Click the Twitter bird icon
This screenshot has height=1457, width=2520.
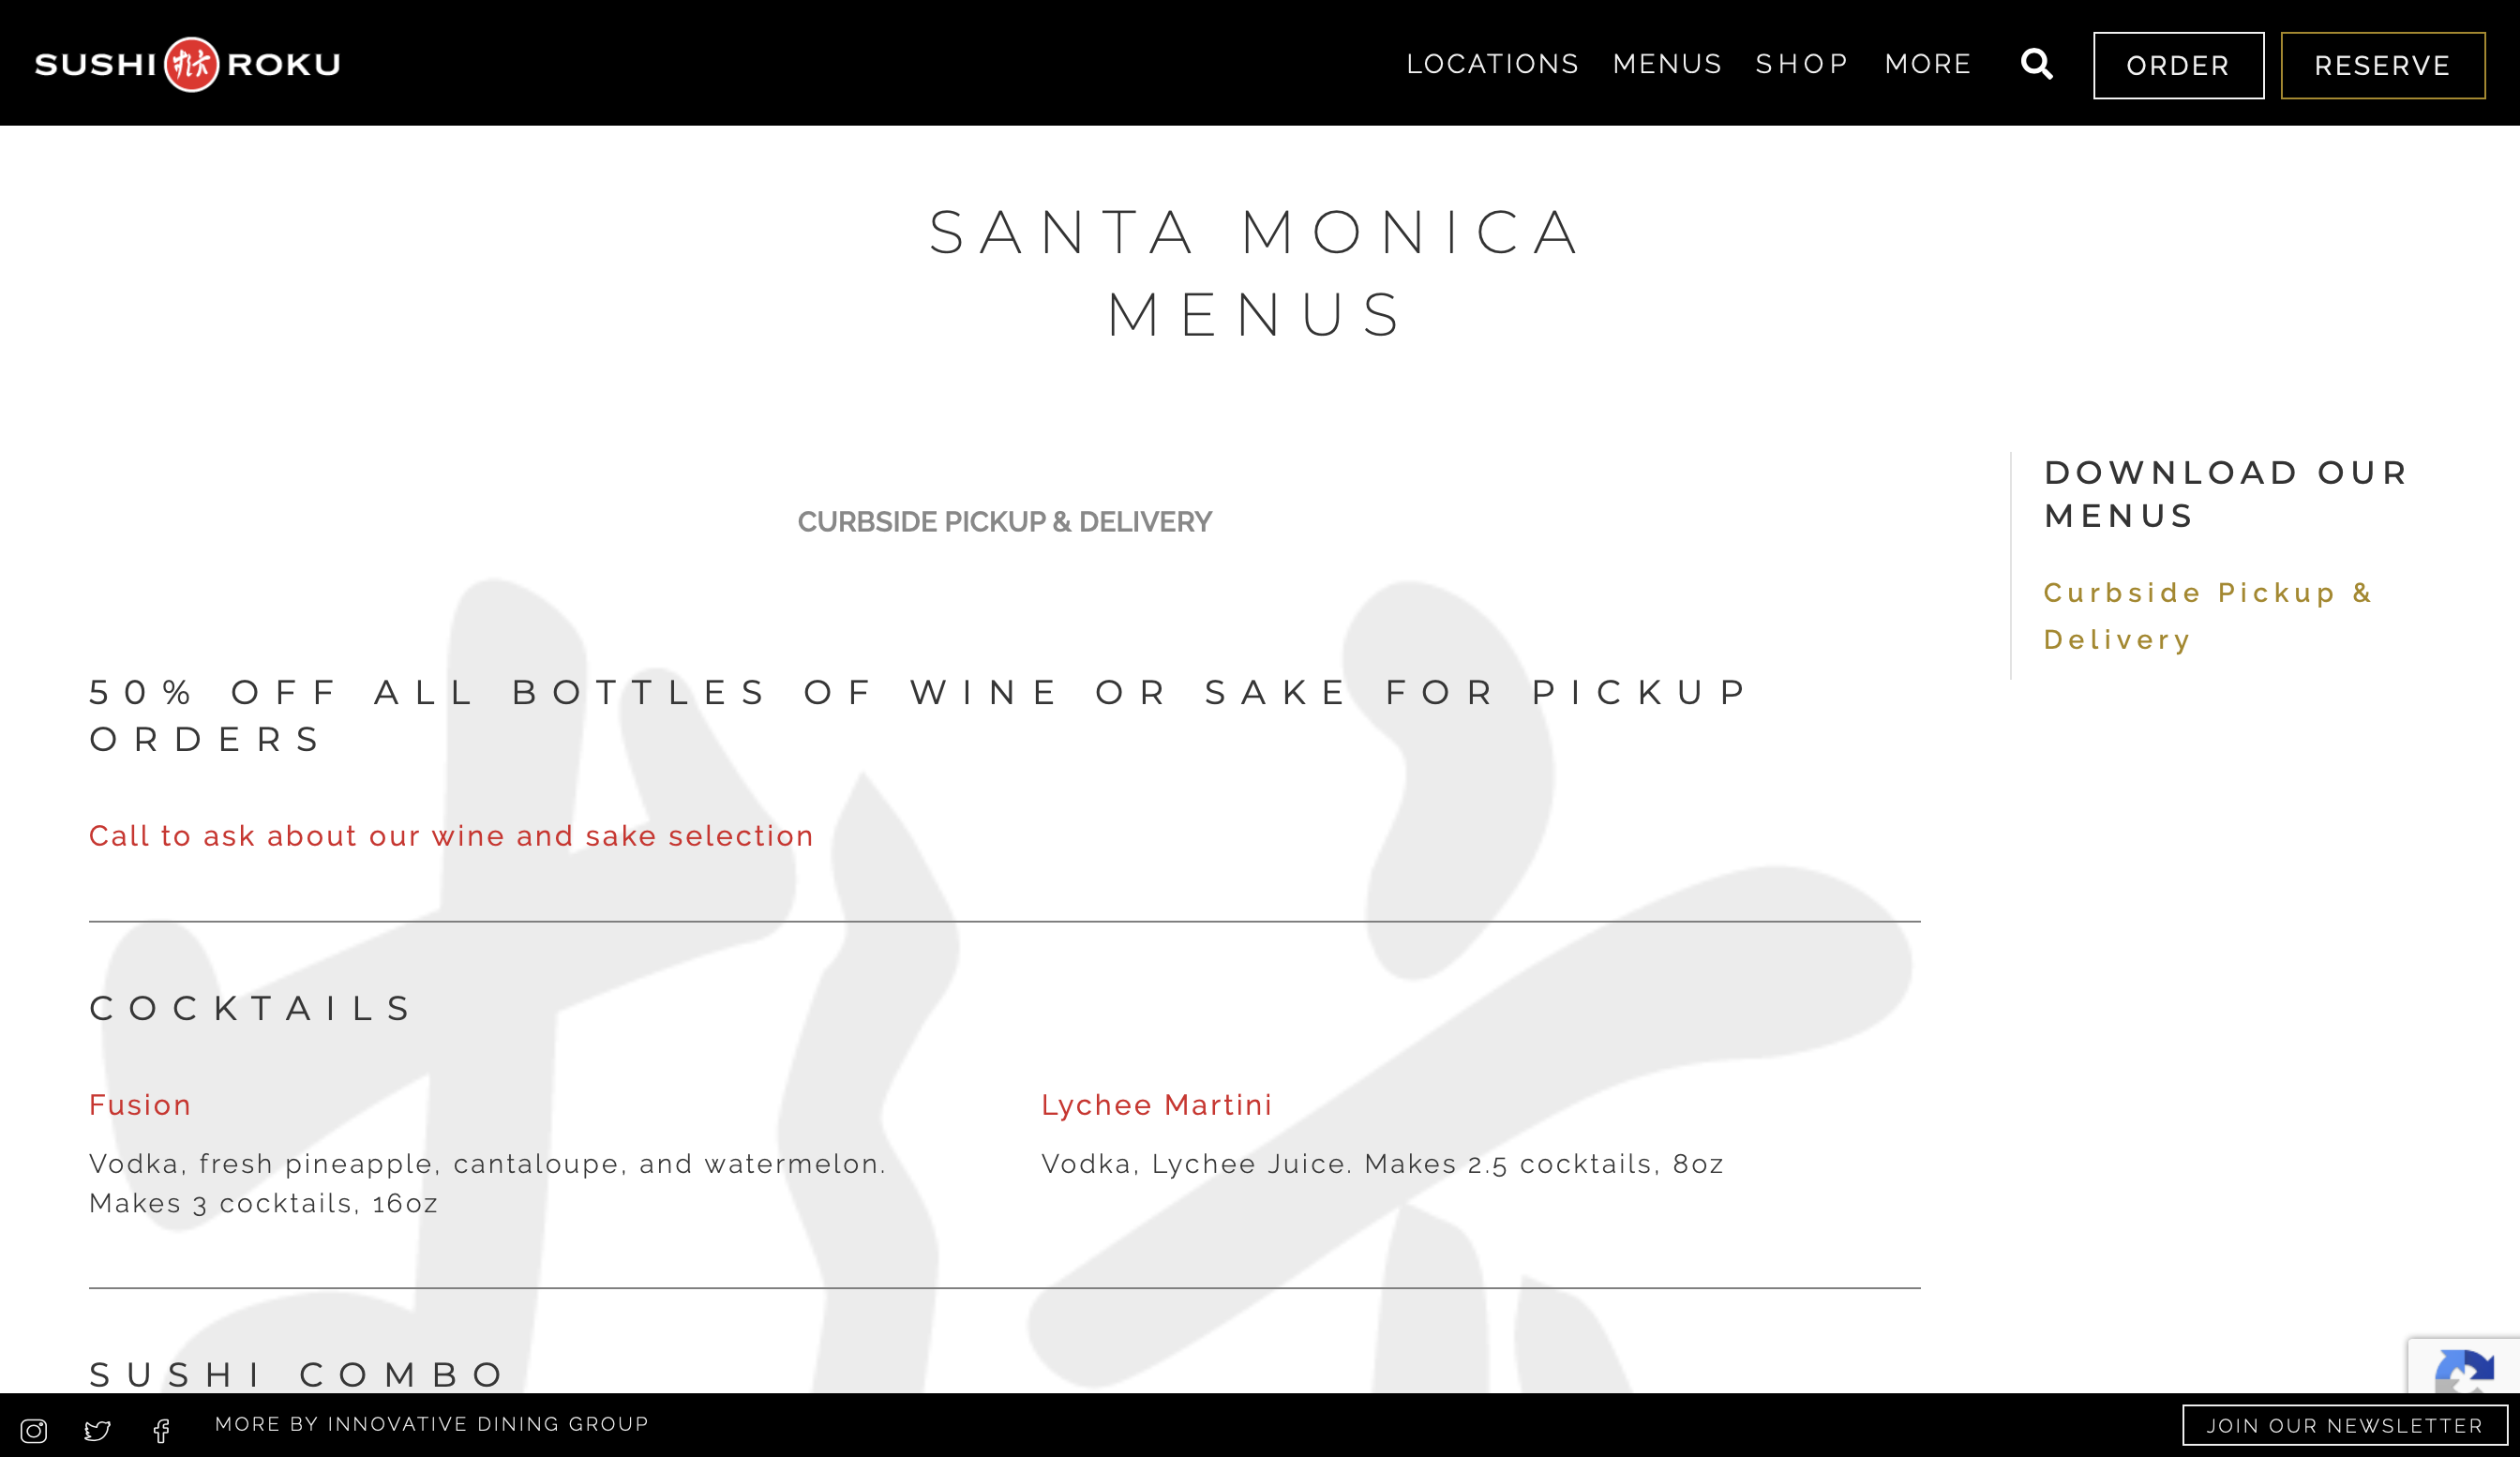click(97, 1431)
